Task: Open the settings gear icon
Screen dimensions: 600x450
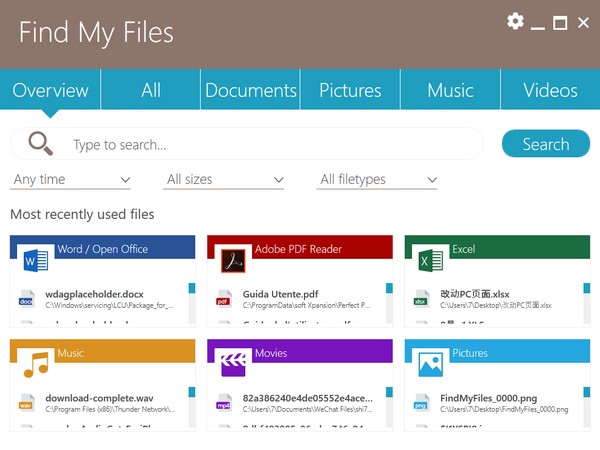Action: coord(515,21)
